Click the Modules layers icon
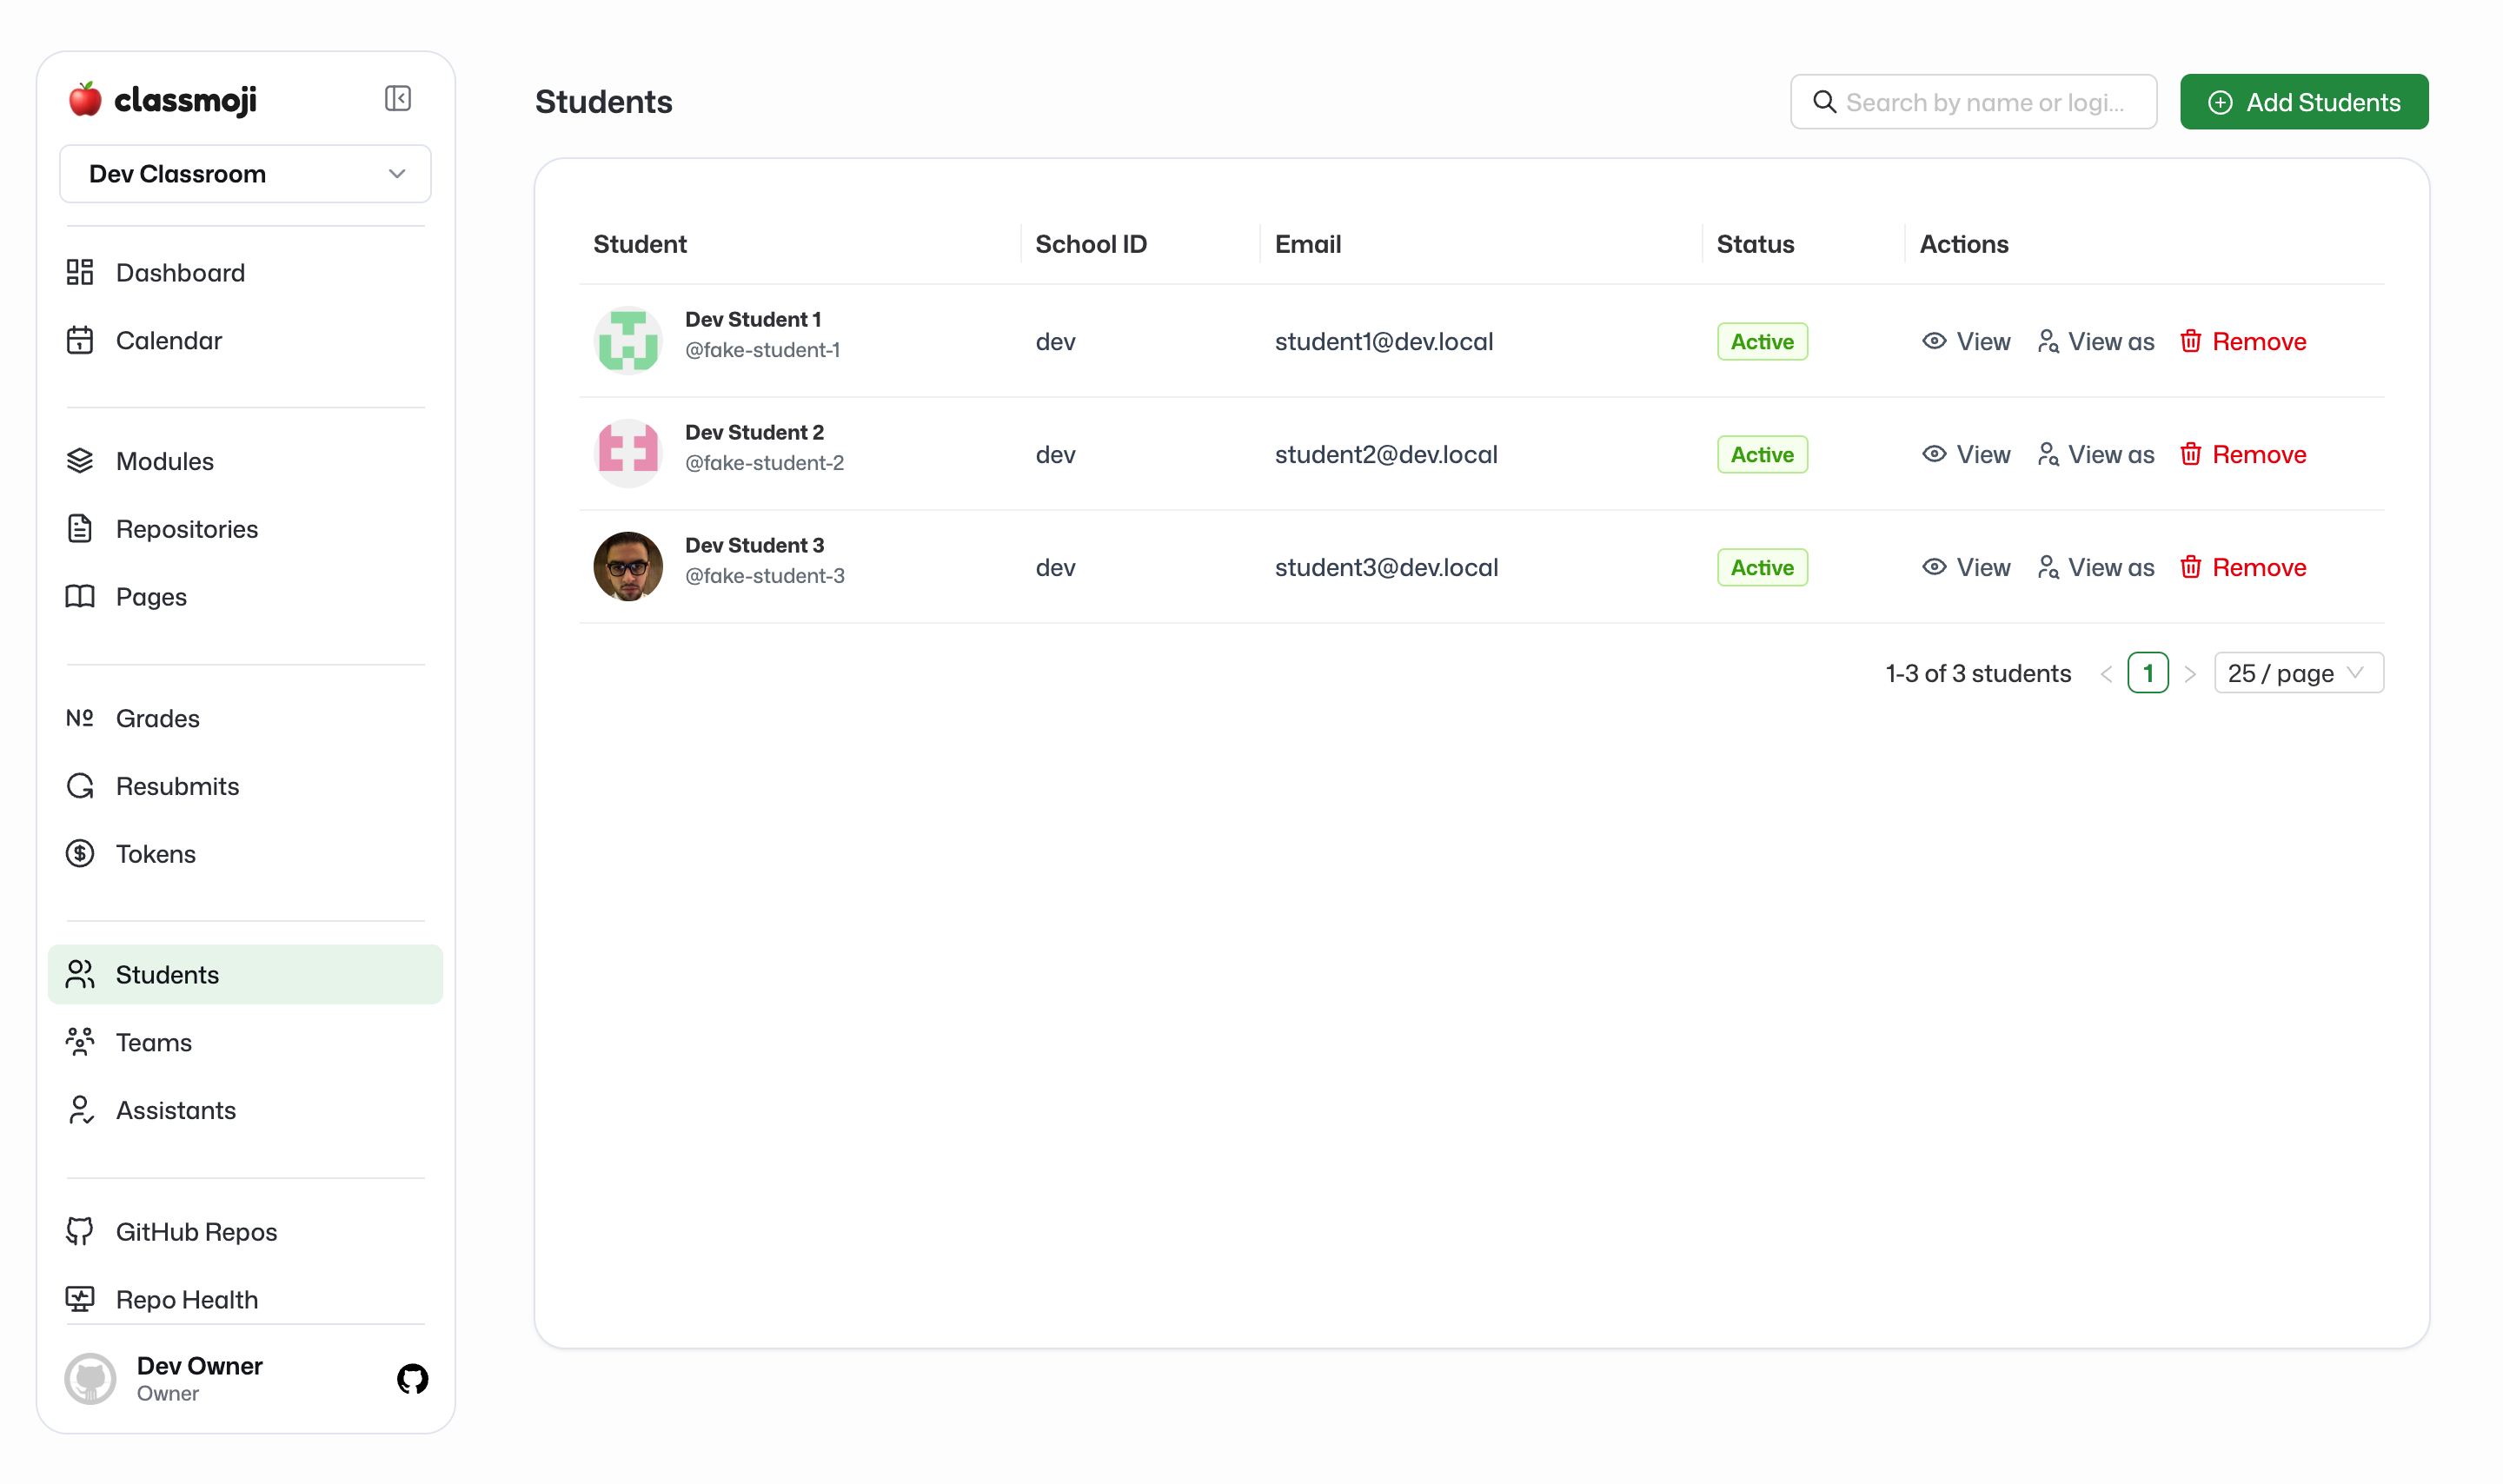 (80, 460)
